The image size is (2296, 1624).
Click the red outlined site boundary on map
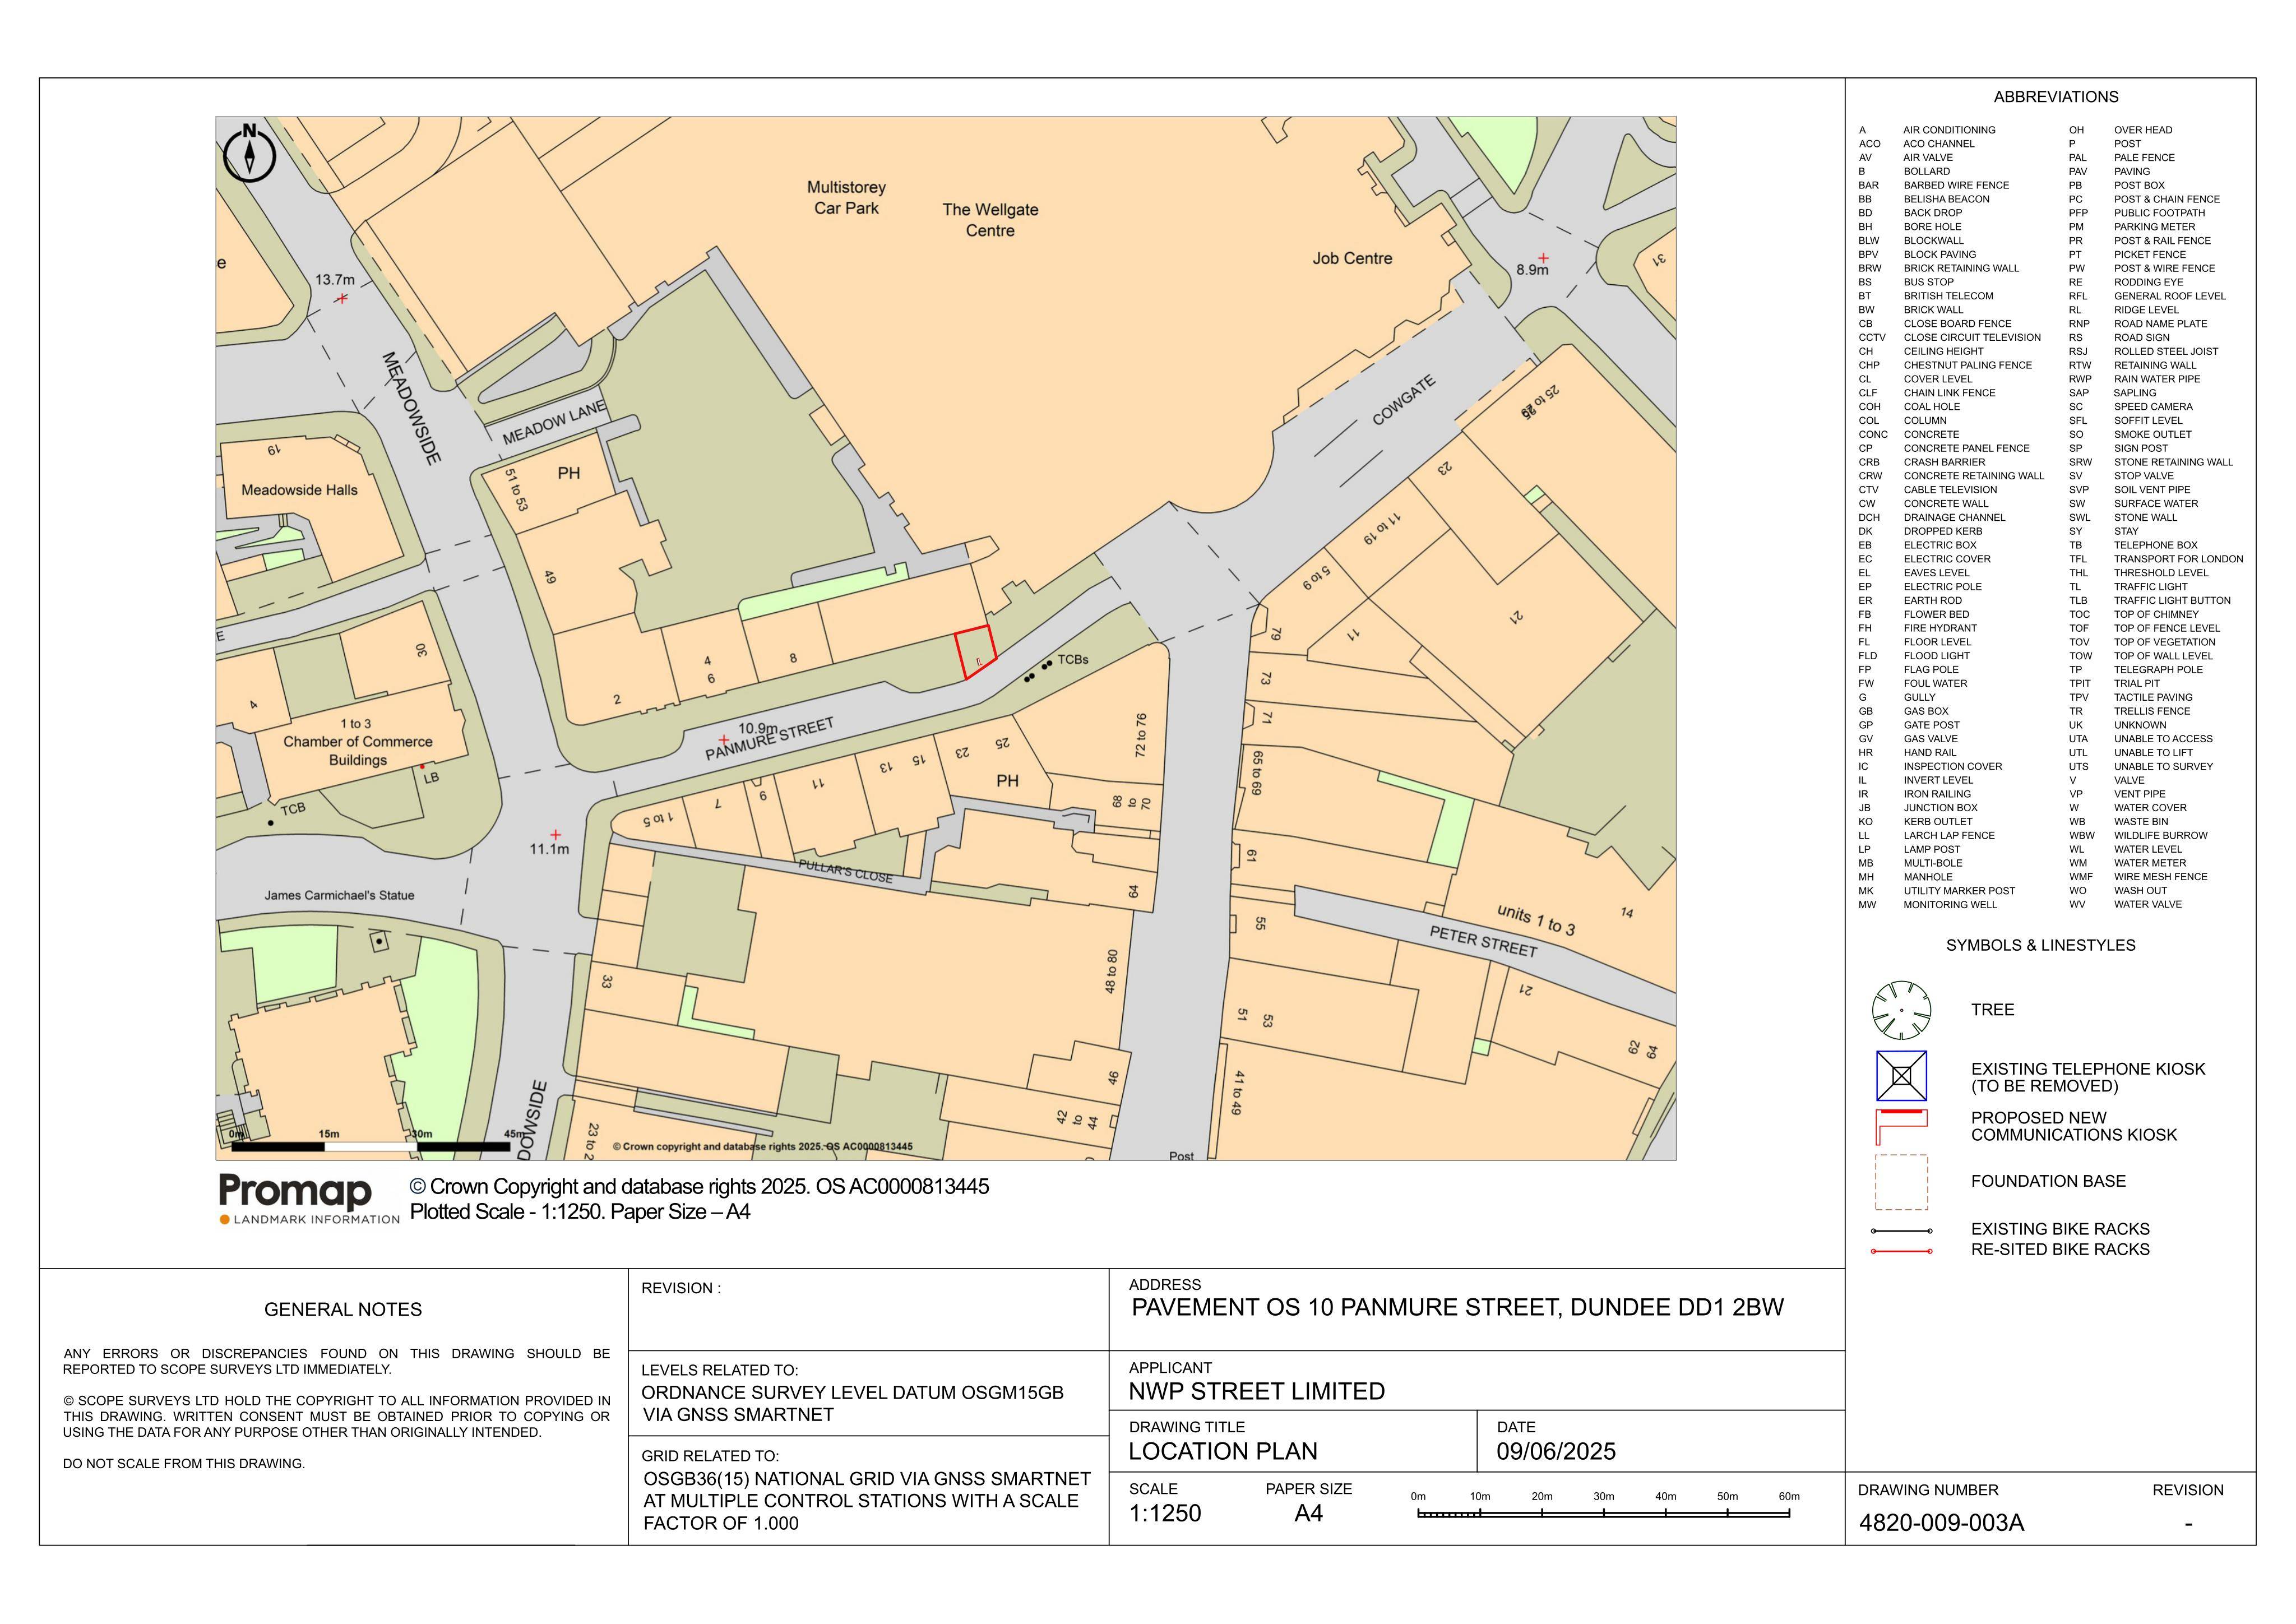click(x=975, y=652)
